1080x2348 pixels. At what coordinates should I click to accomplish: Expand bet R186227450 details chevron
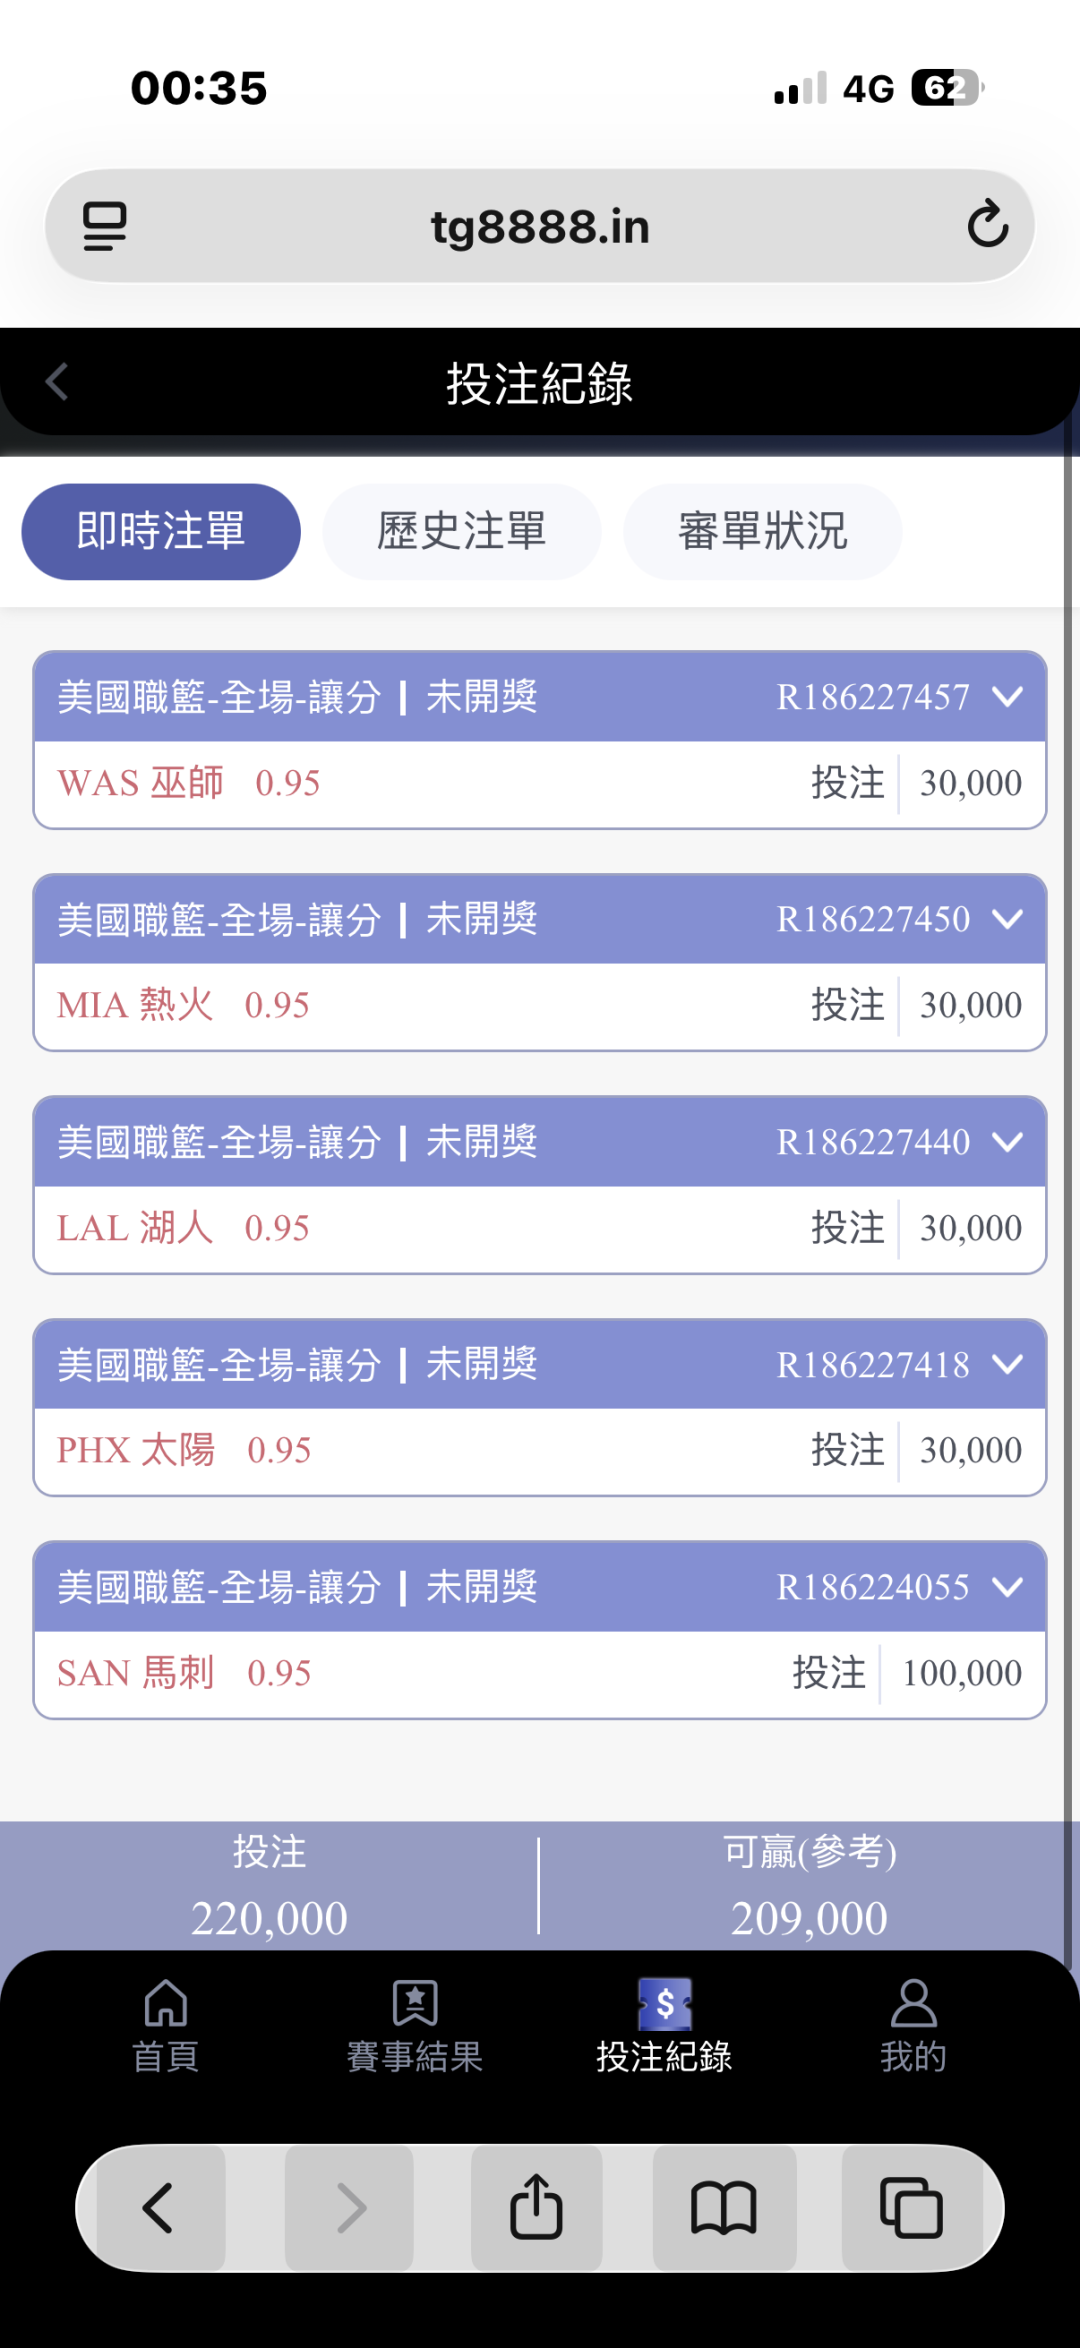coord(1008,918)
